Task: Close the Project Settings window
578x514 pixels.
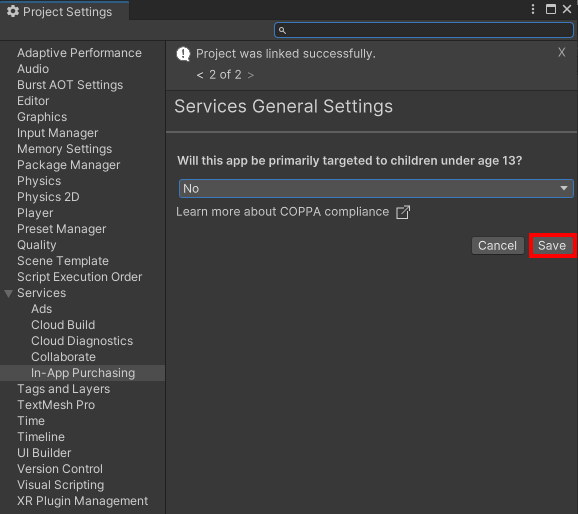Action: (567, 9)
